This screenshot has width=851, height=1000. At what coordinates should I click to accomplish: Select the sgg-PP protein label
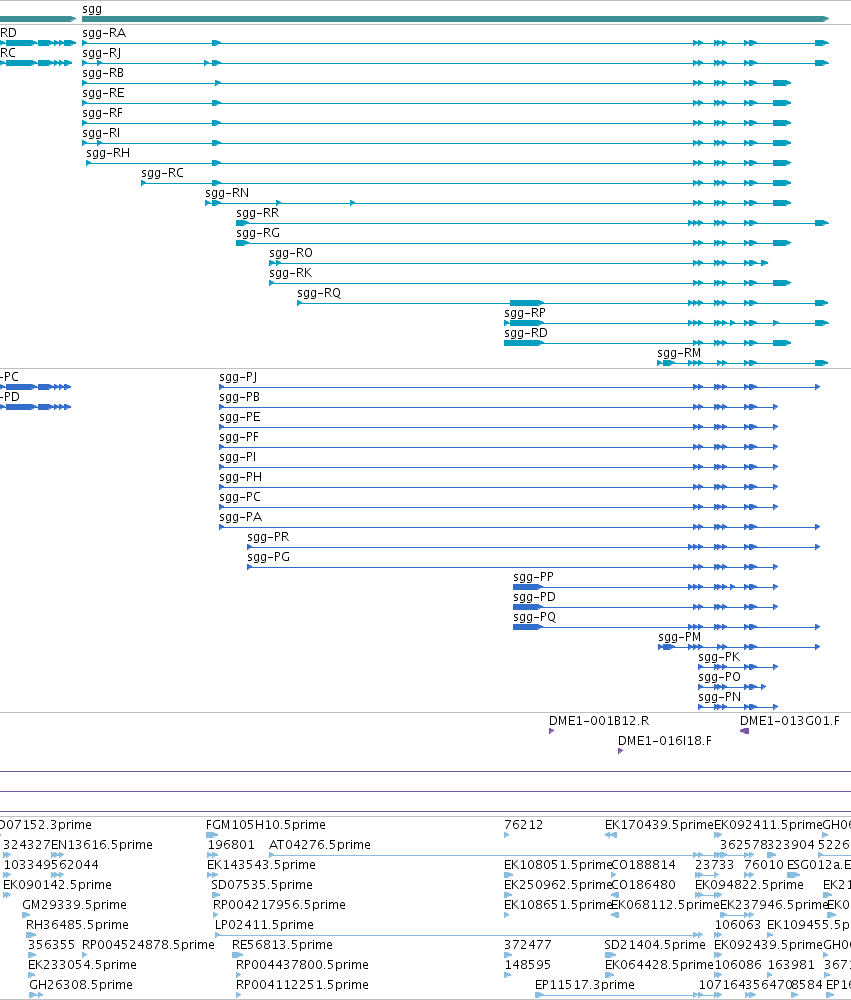coord(533,577)
